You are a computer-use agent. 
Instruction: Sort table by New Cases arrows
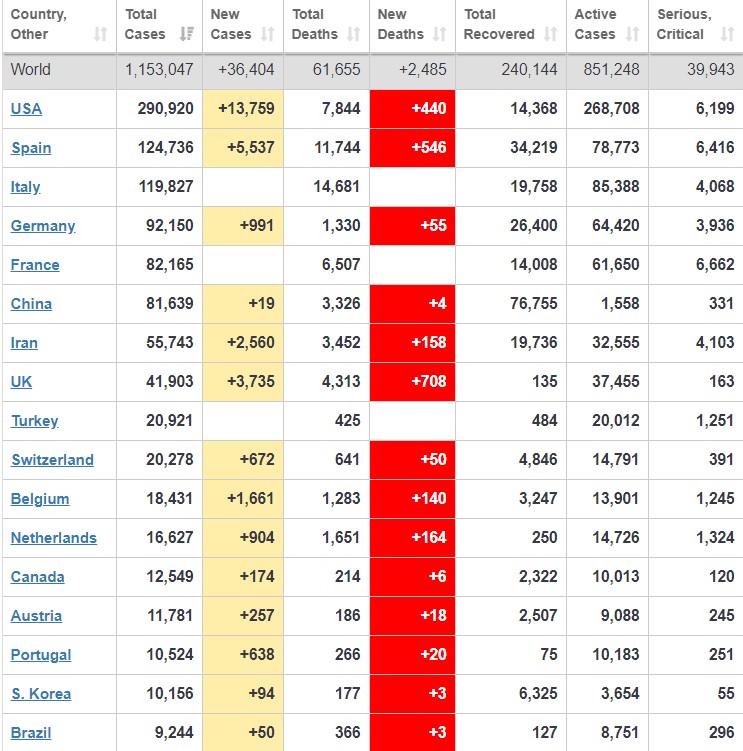point(268,34)
